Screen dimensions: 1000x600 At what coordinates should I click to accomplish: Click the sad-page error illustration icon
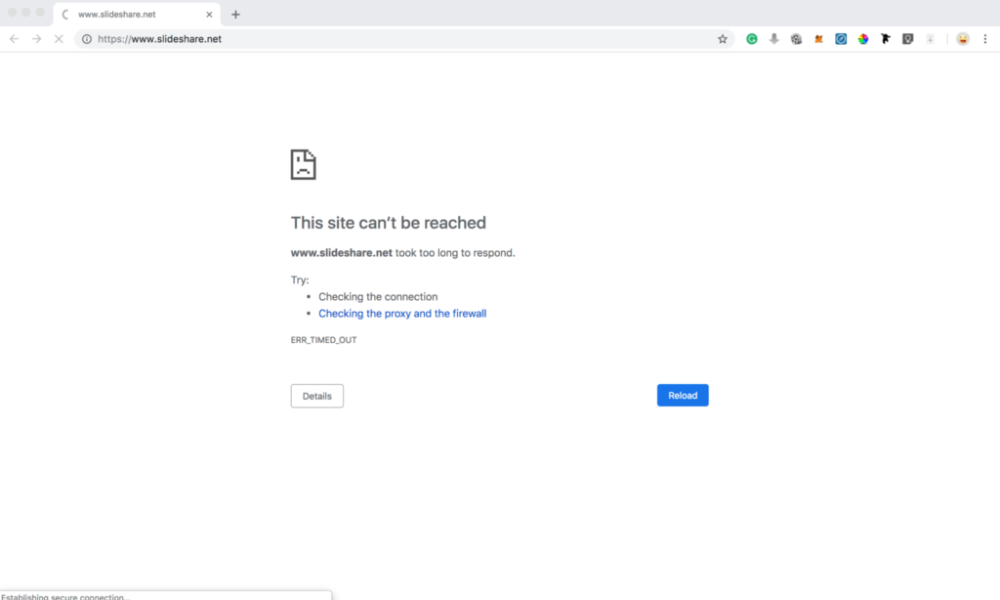coord(303,163)
